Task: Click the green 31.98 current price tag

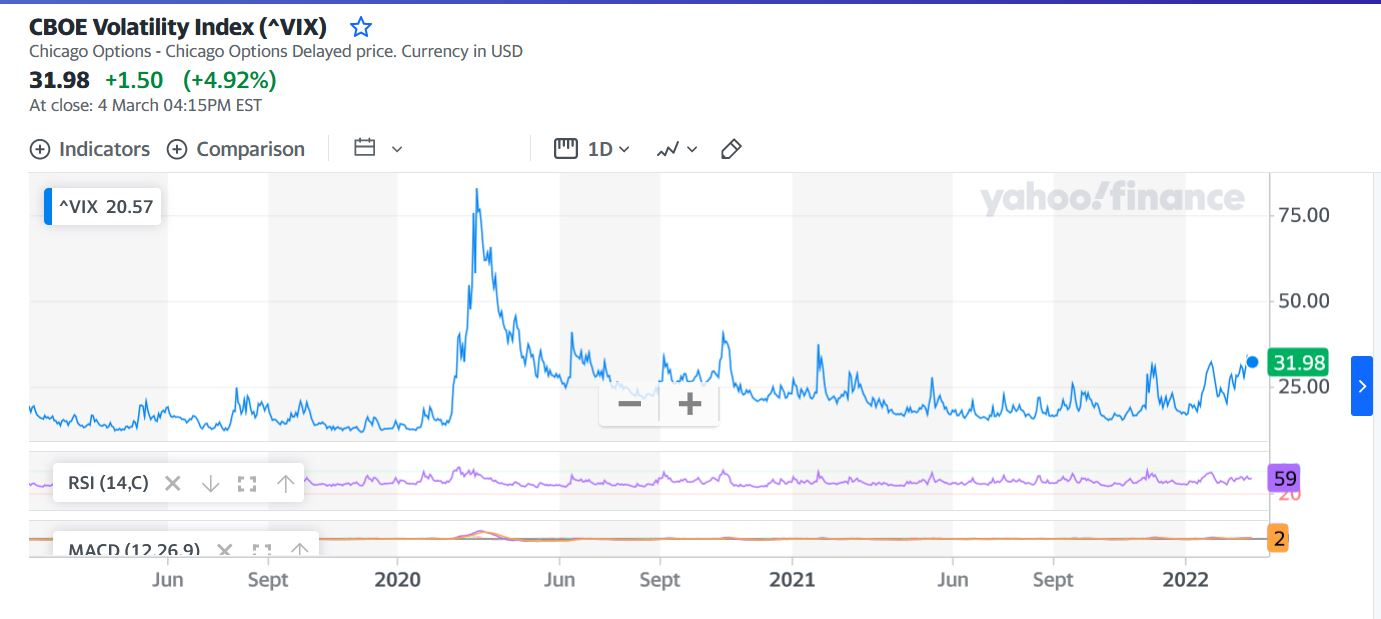Action: 1300,362
